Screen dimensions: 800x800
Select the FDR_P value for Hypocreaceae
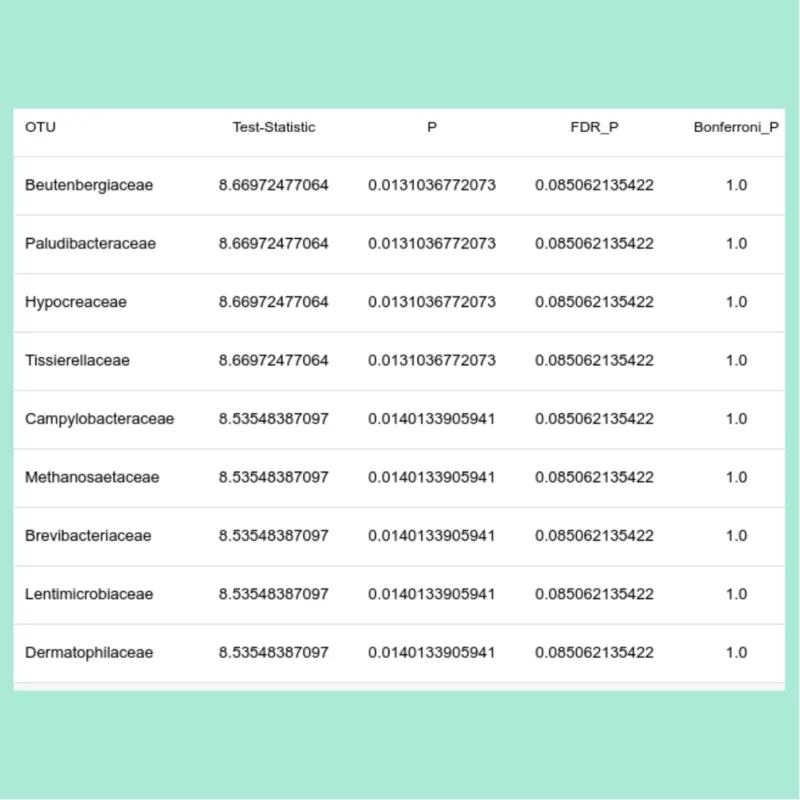coord(594,302)
